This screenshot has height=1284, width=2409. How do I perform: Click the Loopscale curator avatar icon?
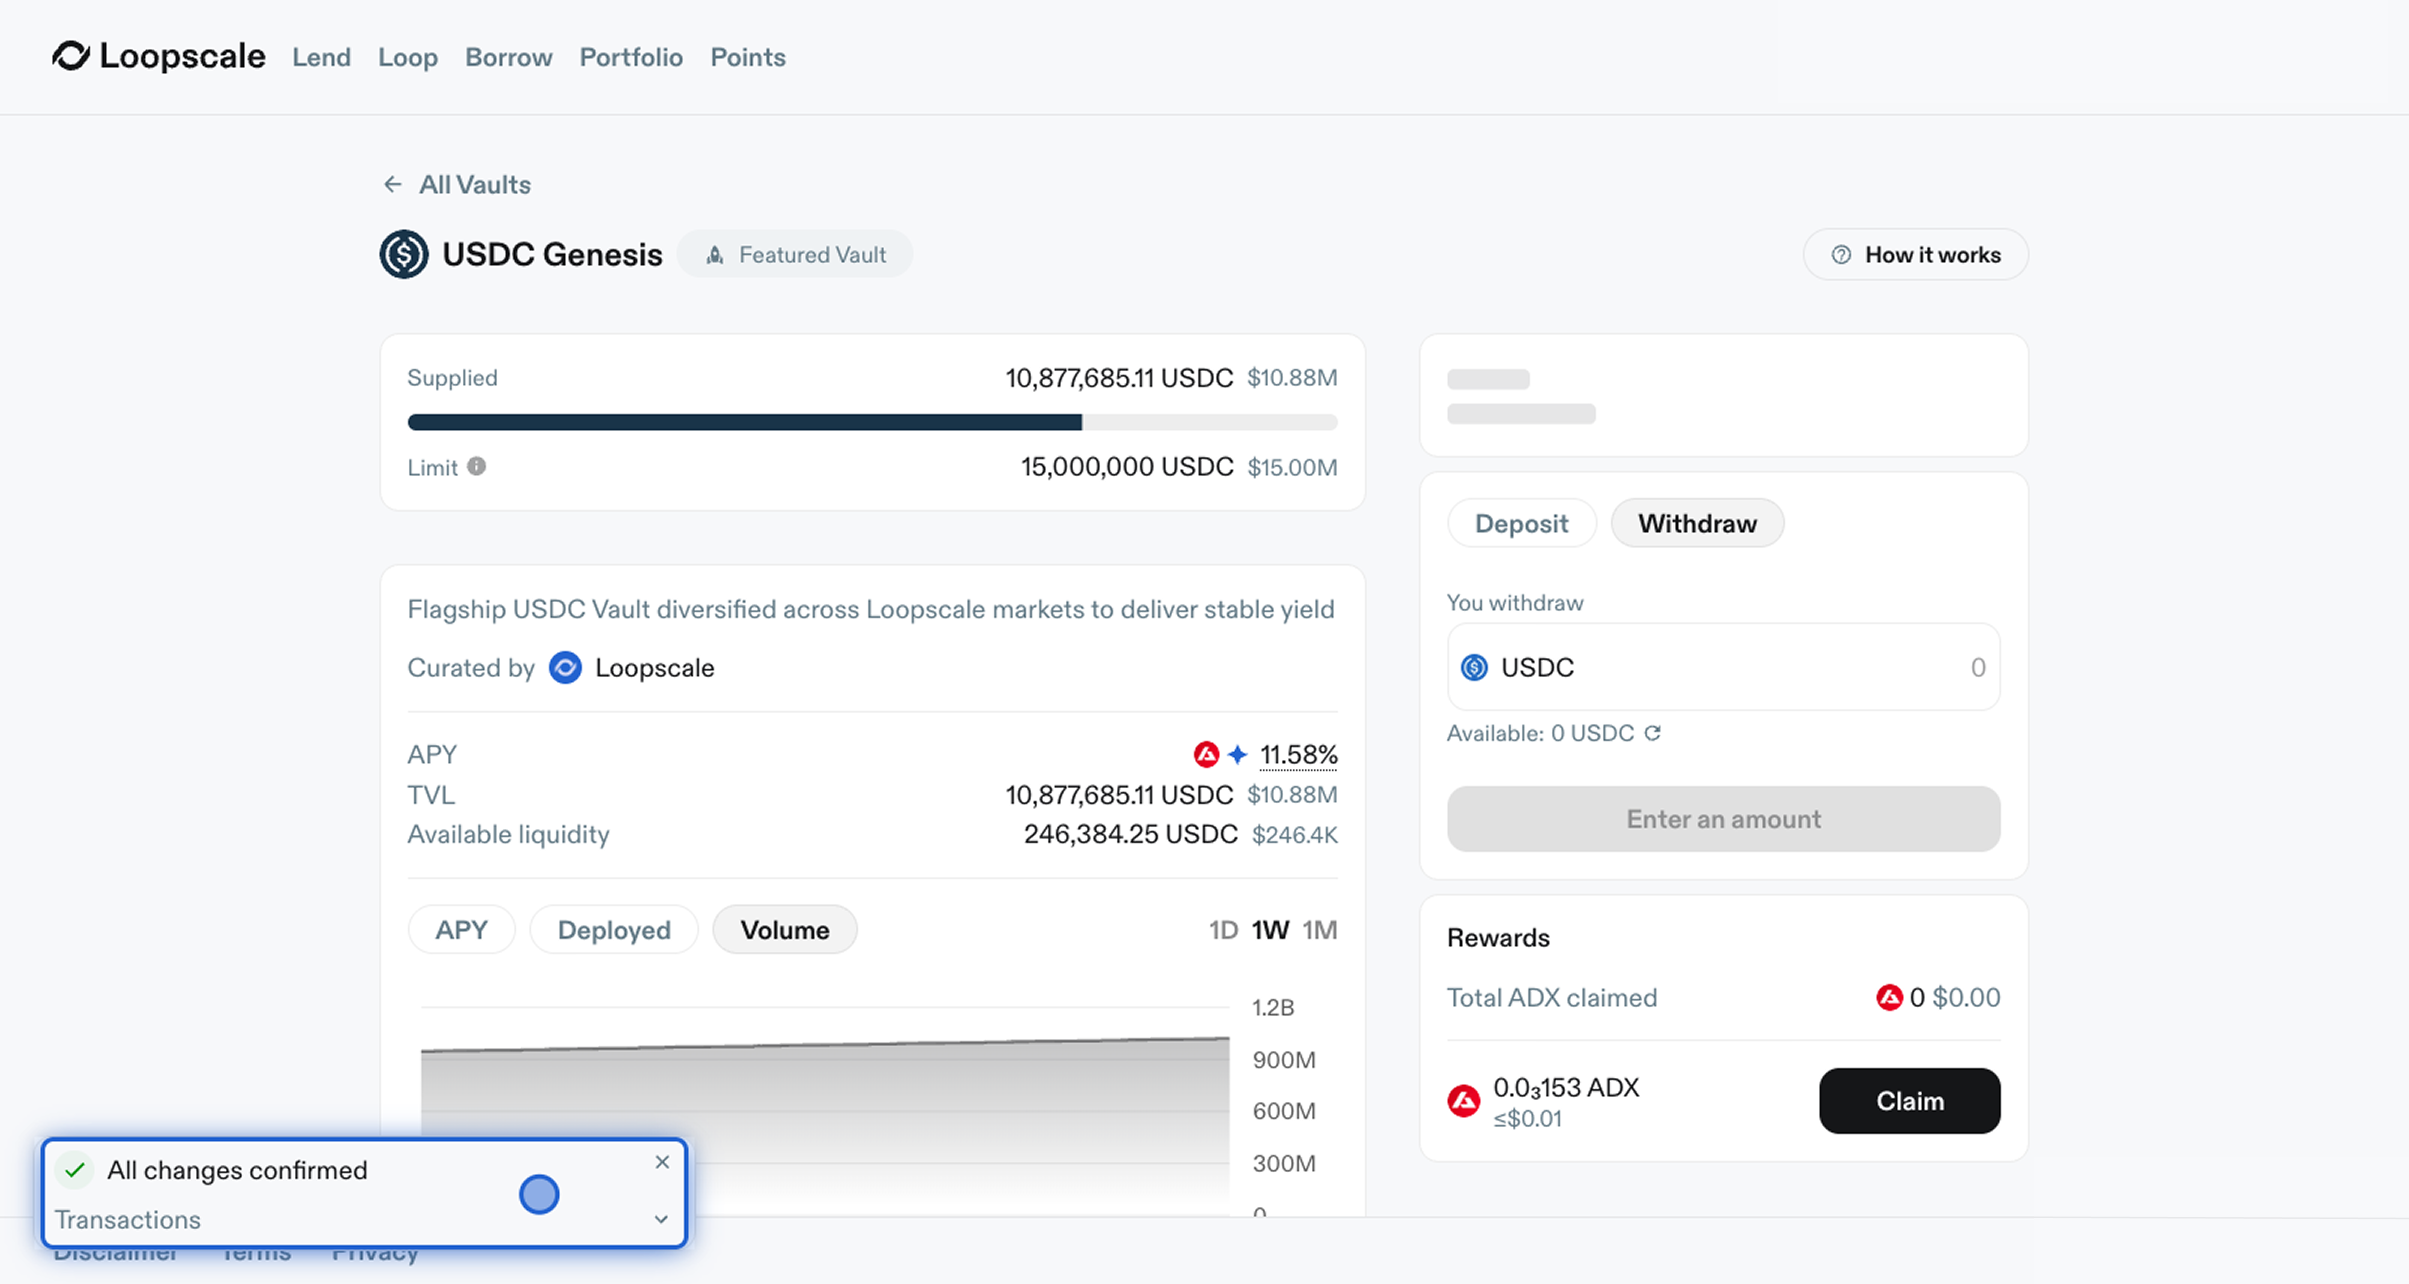pos(565,668)
